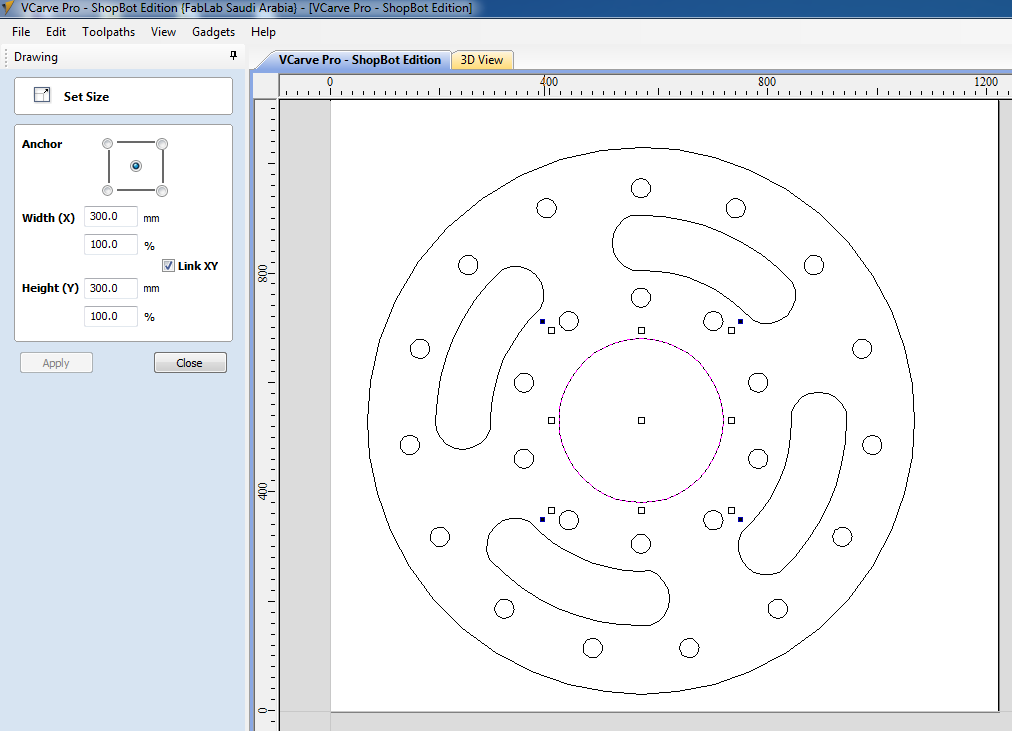This screenshot has height=731, width=1012.
Task: Open the Help menu
Action: tap(263, 32)
